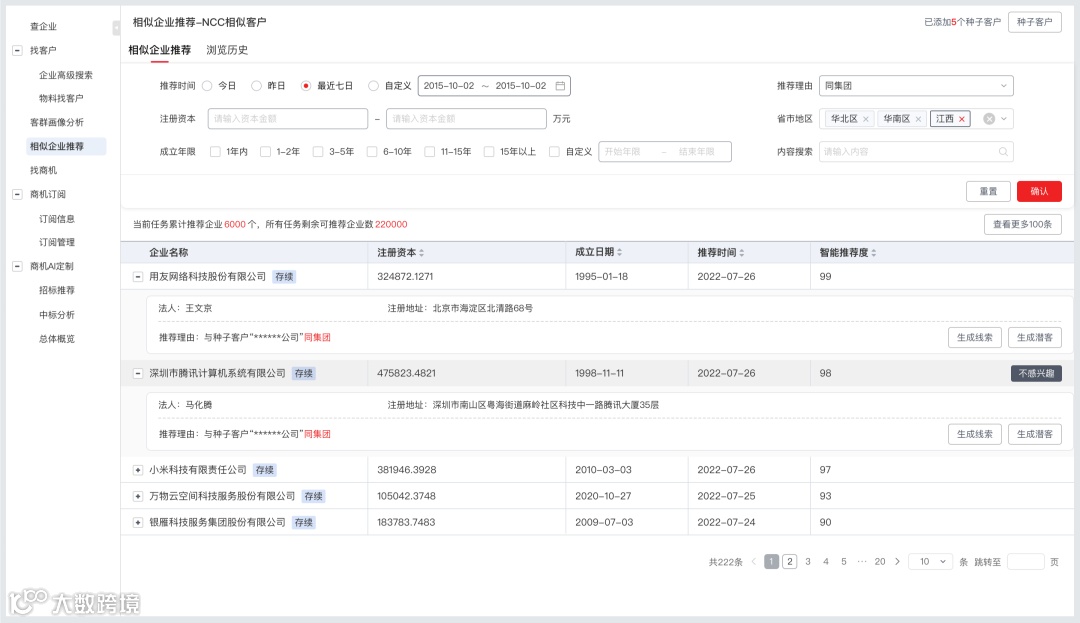Open 企业高级搜索 in the sidebar

coord(65,75)
